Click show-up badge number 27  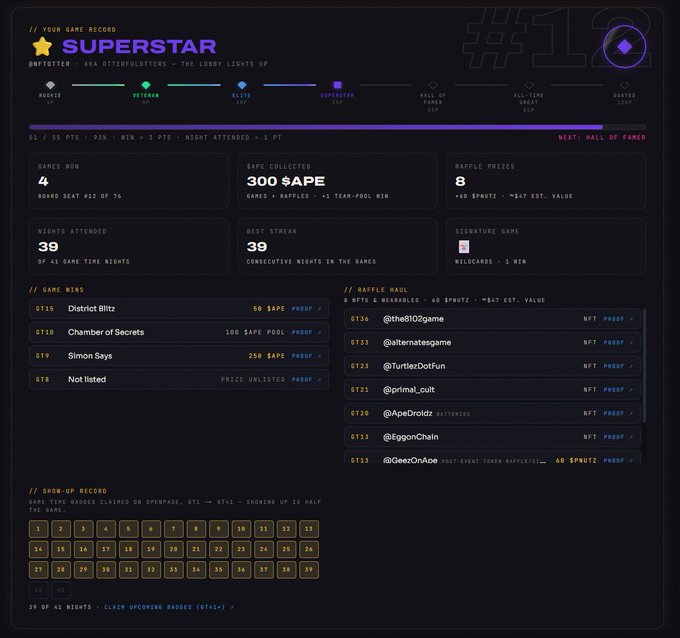(x=39, y=569)
